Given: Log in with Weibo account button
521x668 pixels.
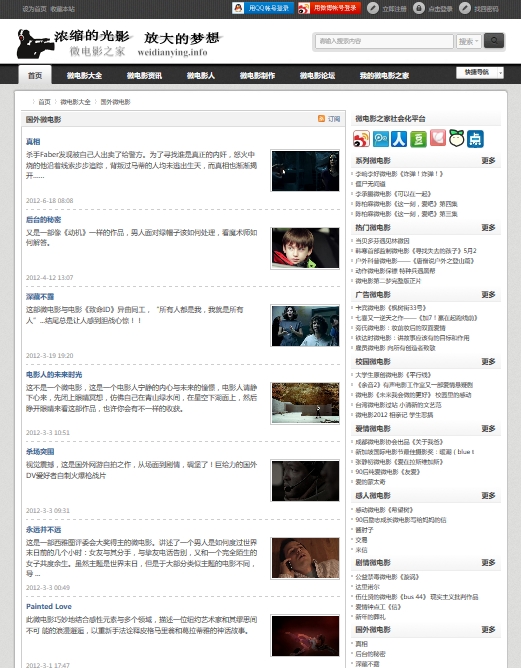Looking at the screenshot, I should click(x=329, y=8).
